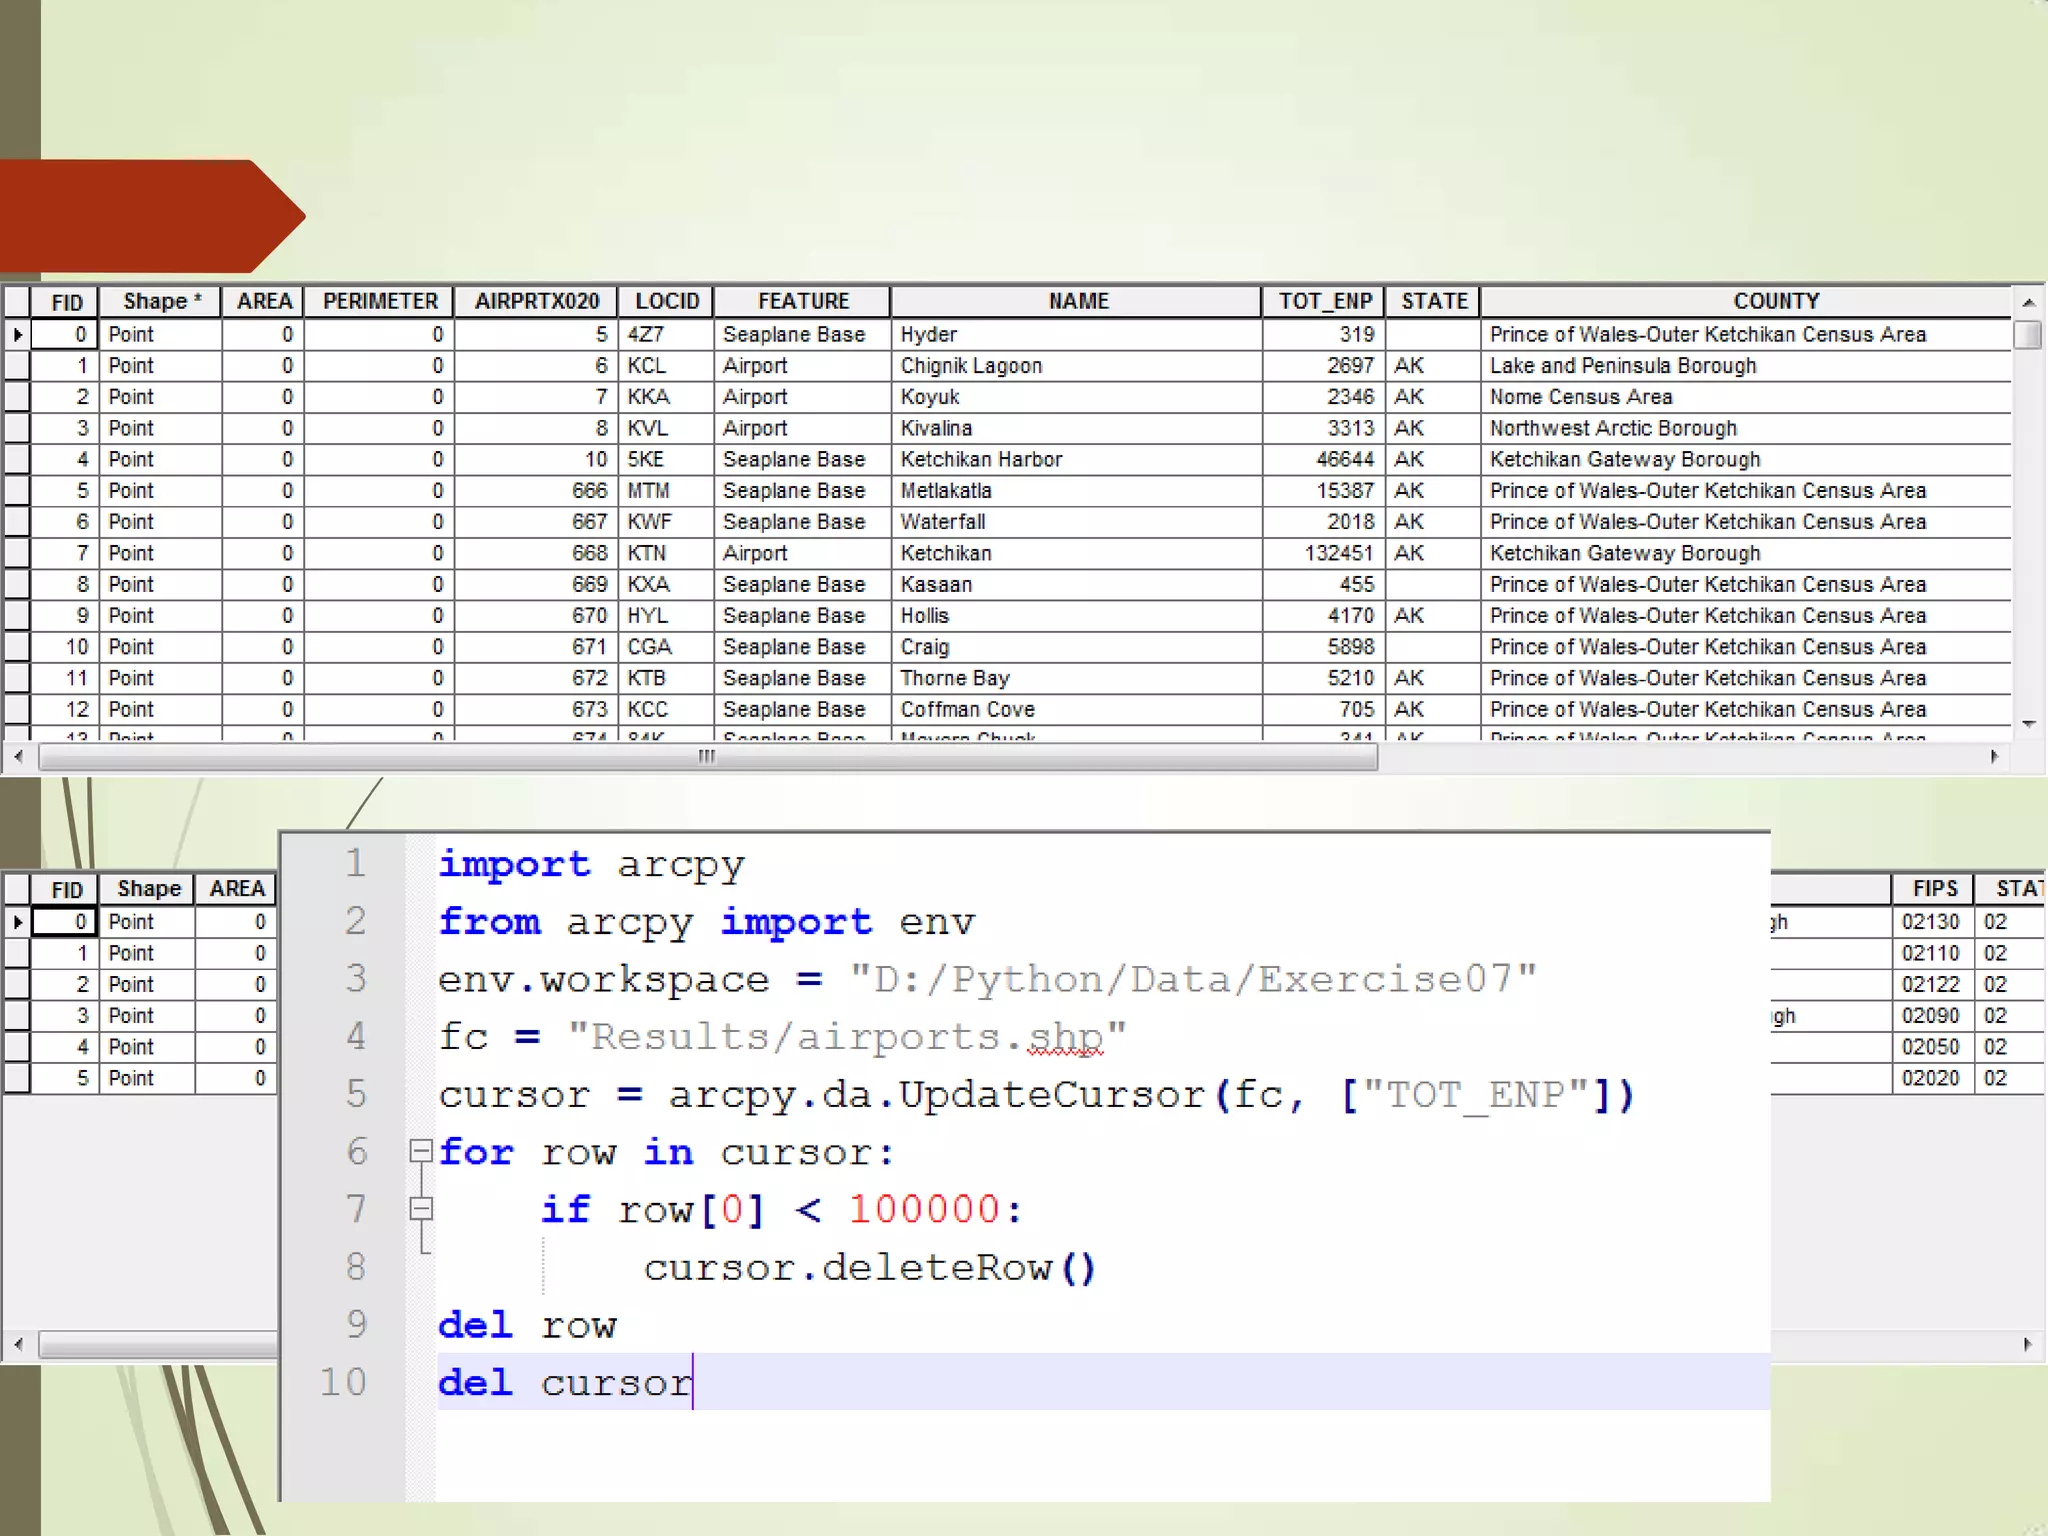Click the STATE column header
Image resolution: width=2048 pixels, height=1536 pixels.
1434,302
